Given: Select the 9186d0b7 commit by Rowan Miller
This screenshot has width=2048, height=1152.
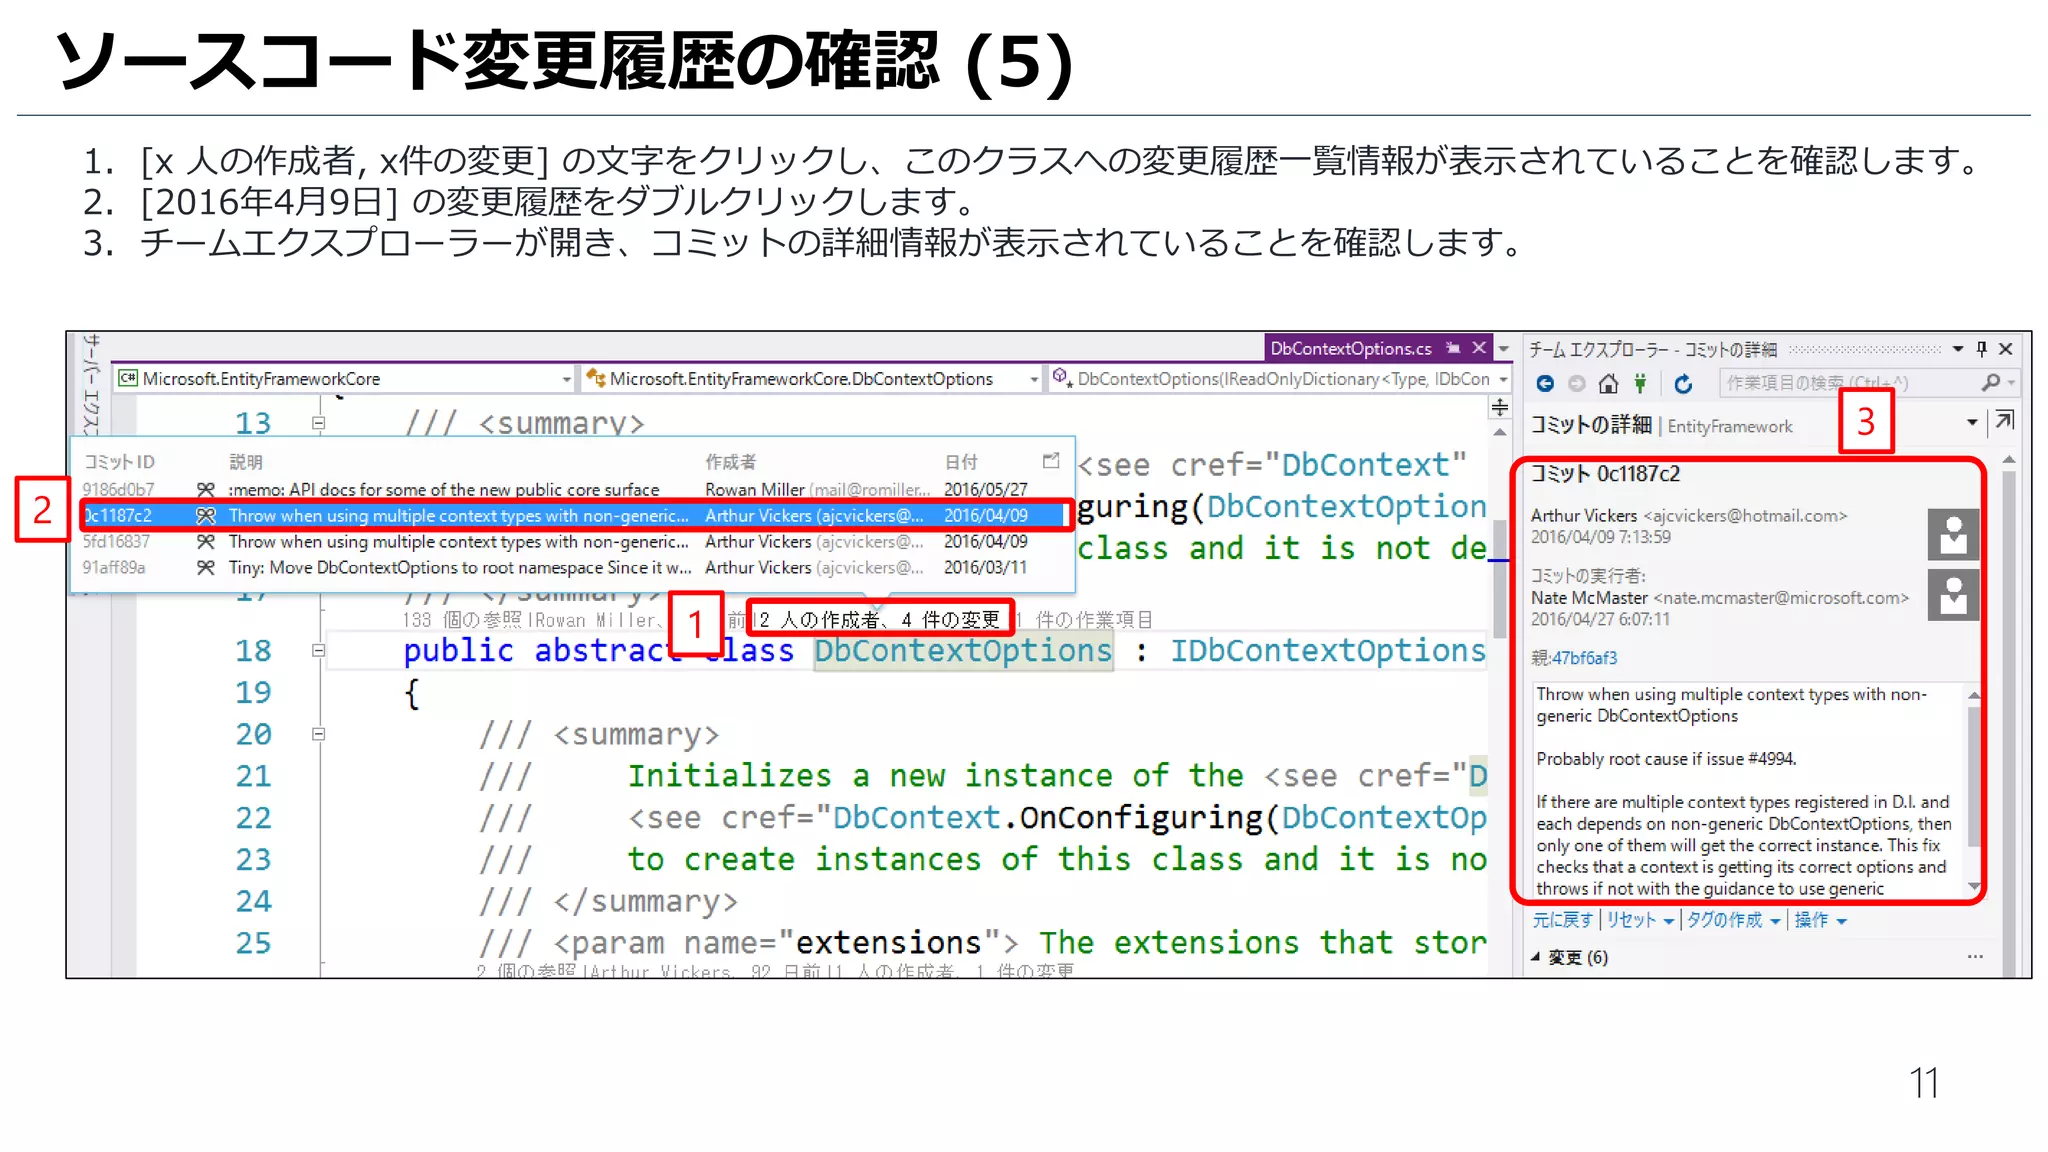Looking at the screenshot, I should (x=573, y=489).
